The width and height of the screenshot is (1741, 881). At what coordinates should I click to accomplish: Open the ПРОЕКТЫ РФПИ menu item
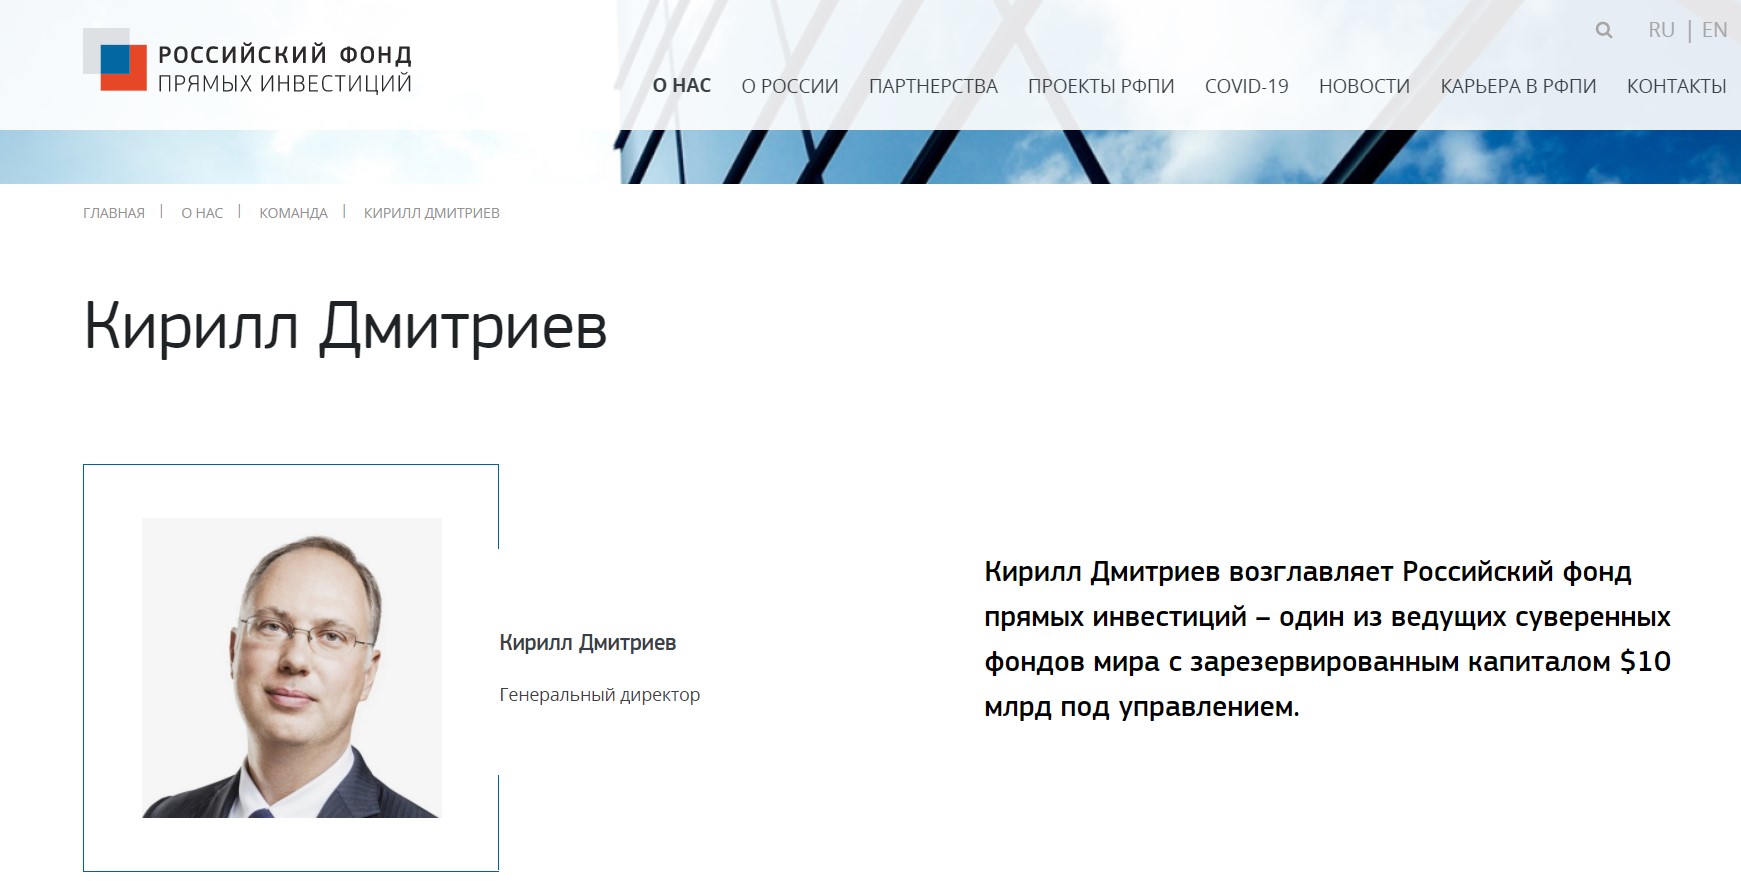[1100, 86]
